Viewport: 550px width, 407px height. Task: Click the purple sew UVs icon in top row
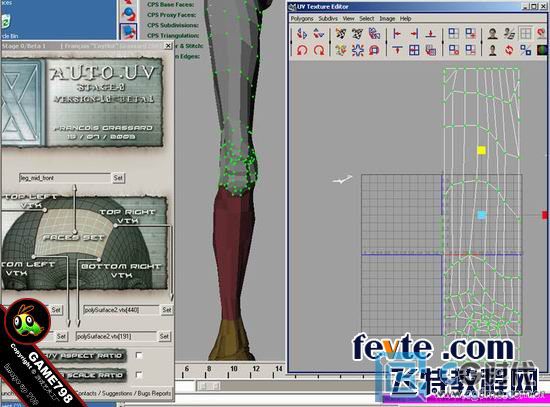374,34
